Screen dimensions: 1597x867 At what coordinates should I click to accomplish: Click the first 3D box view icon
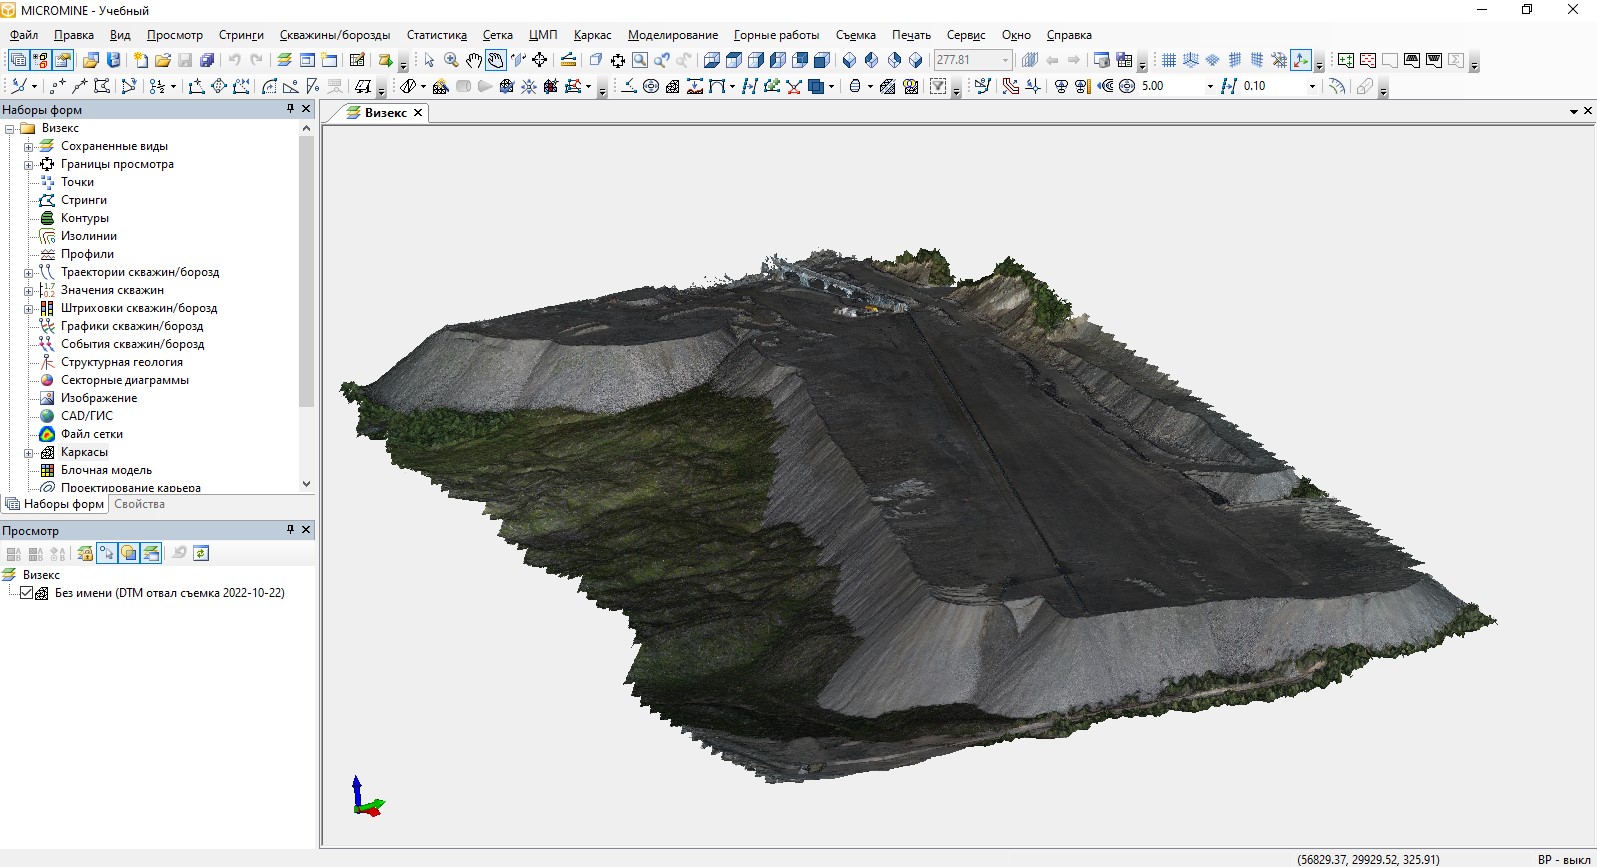tap(711, 60)
